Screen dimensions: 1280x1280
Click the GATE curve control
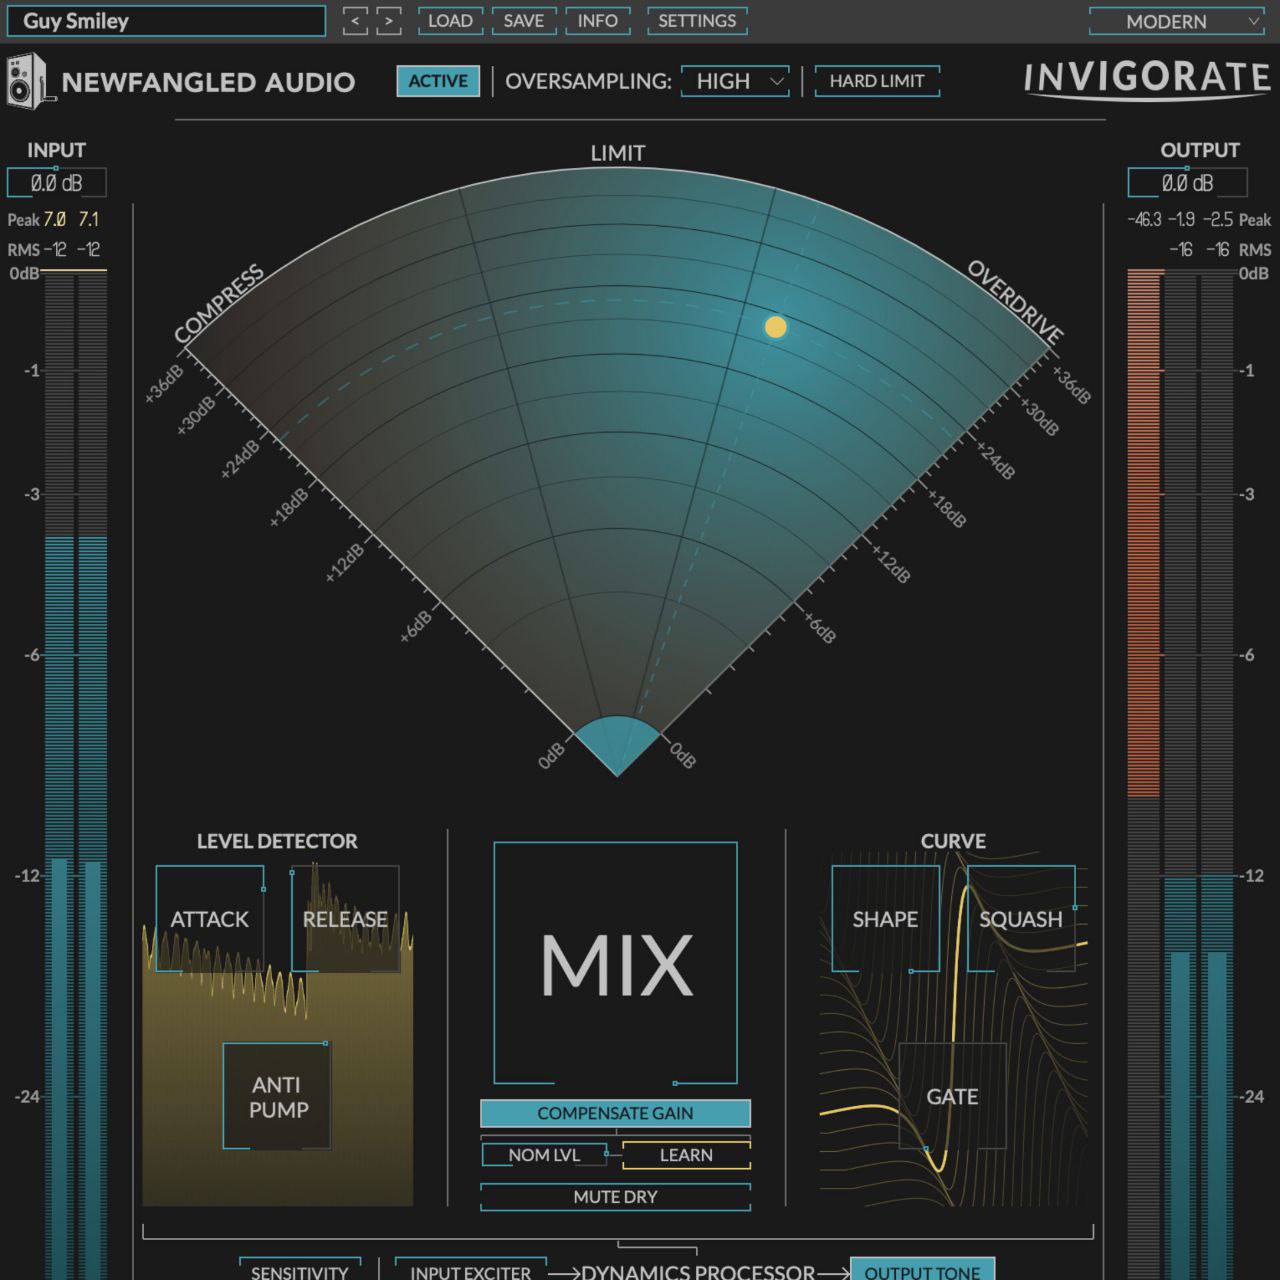[952, 1096]
